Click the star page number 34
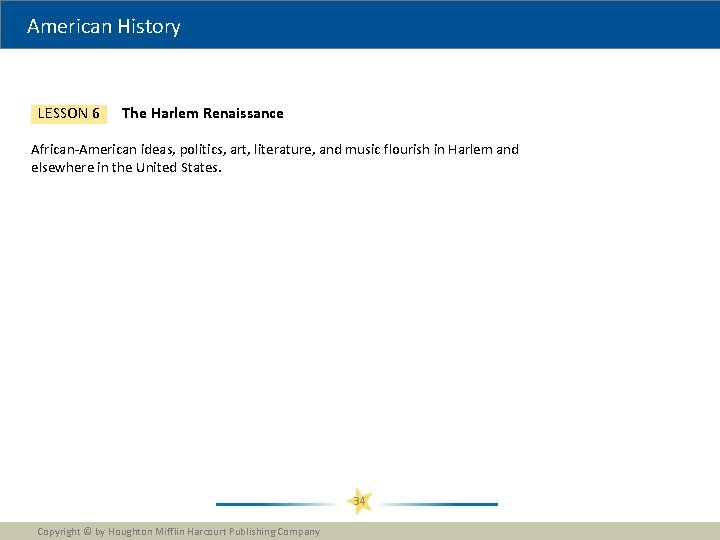 359,501
